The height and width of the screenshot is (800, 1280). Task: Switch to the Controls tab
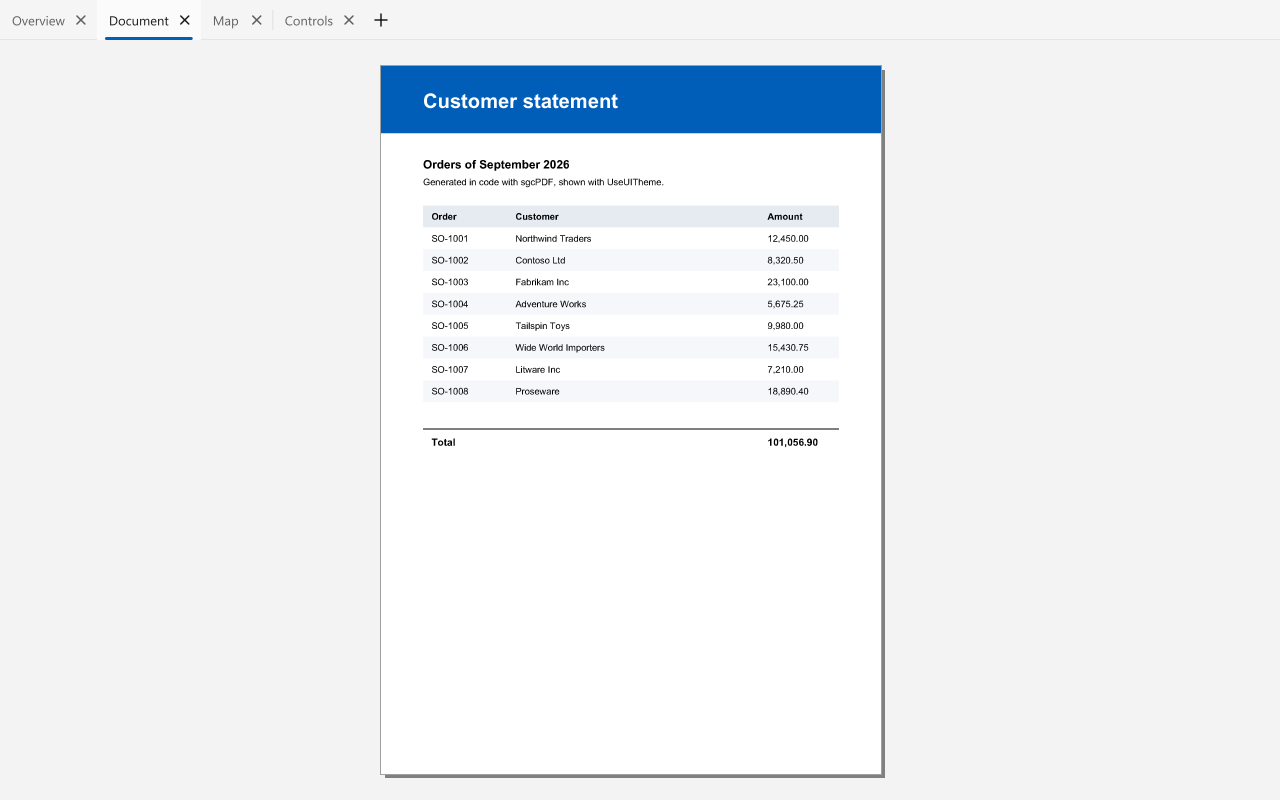(309, 21)
